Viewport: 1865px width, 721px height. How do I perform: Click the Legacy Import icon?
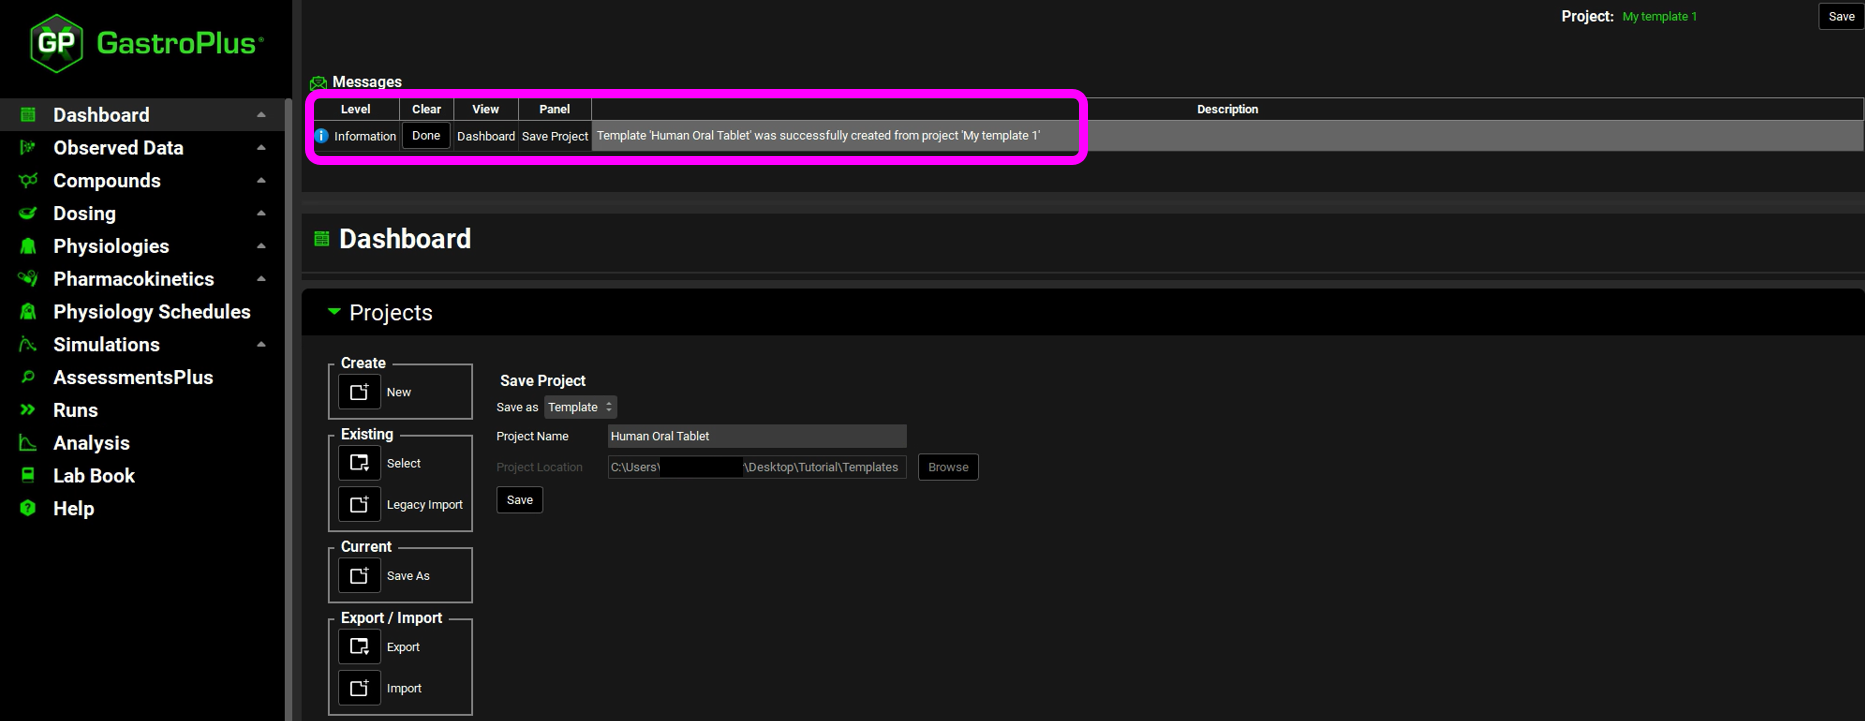tap(359, 505)
